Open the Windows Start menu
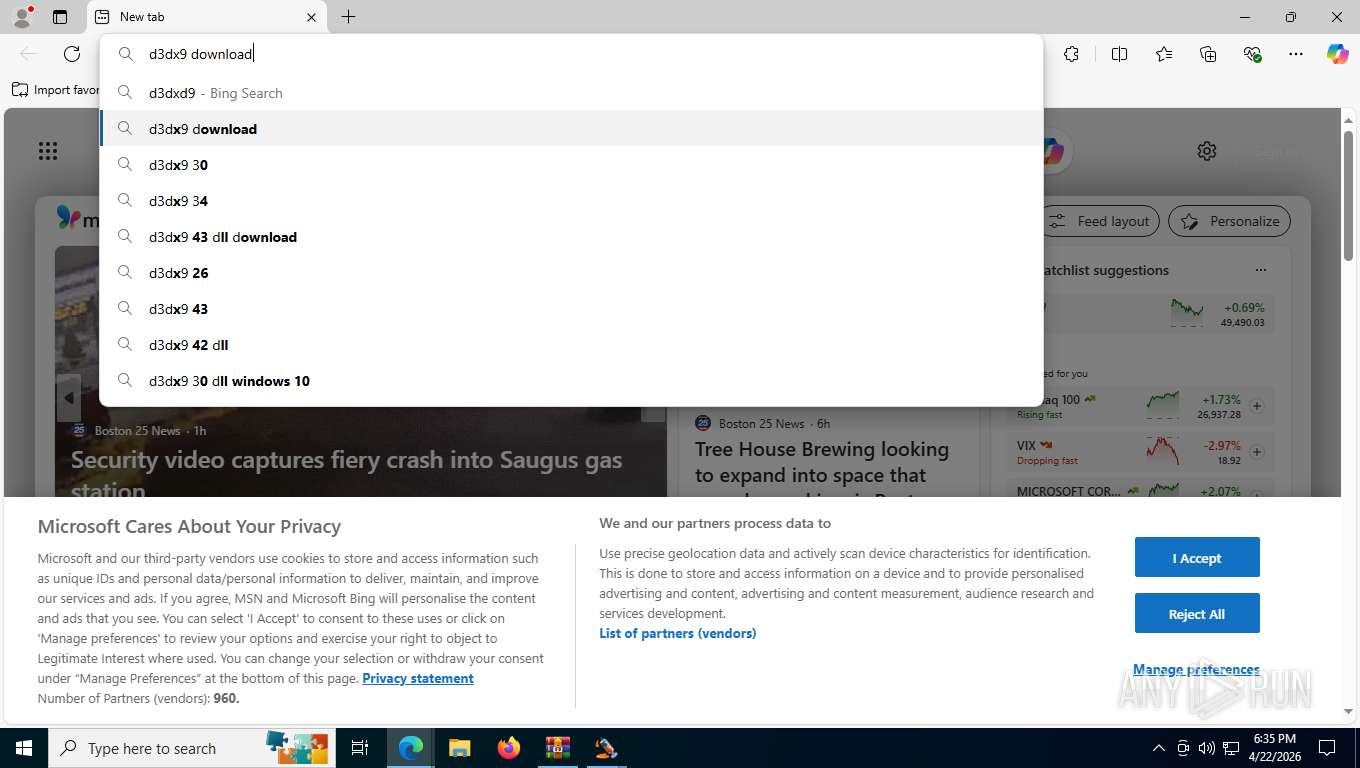 click(x=23, y=748)
